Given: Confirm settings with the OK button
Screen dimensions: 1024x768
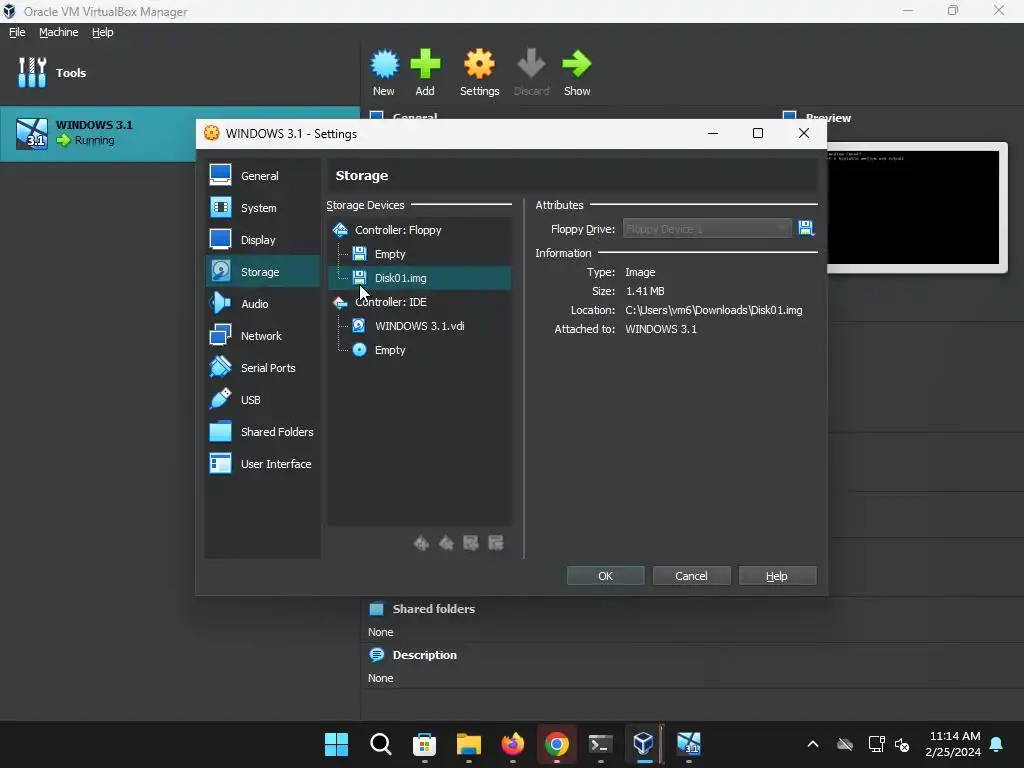Looking at the screenshot, I should pyautogui.click(x=605, y=576).
